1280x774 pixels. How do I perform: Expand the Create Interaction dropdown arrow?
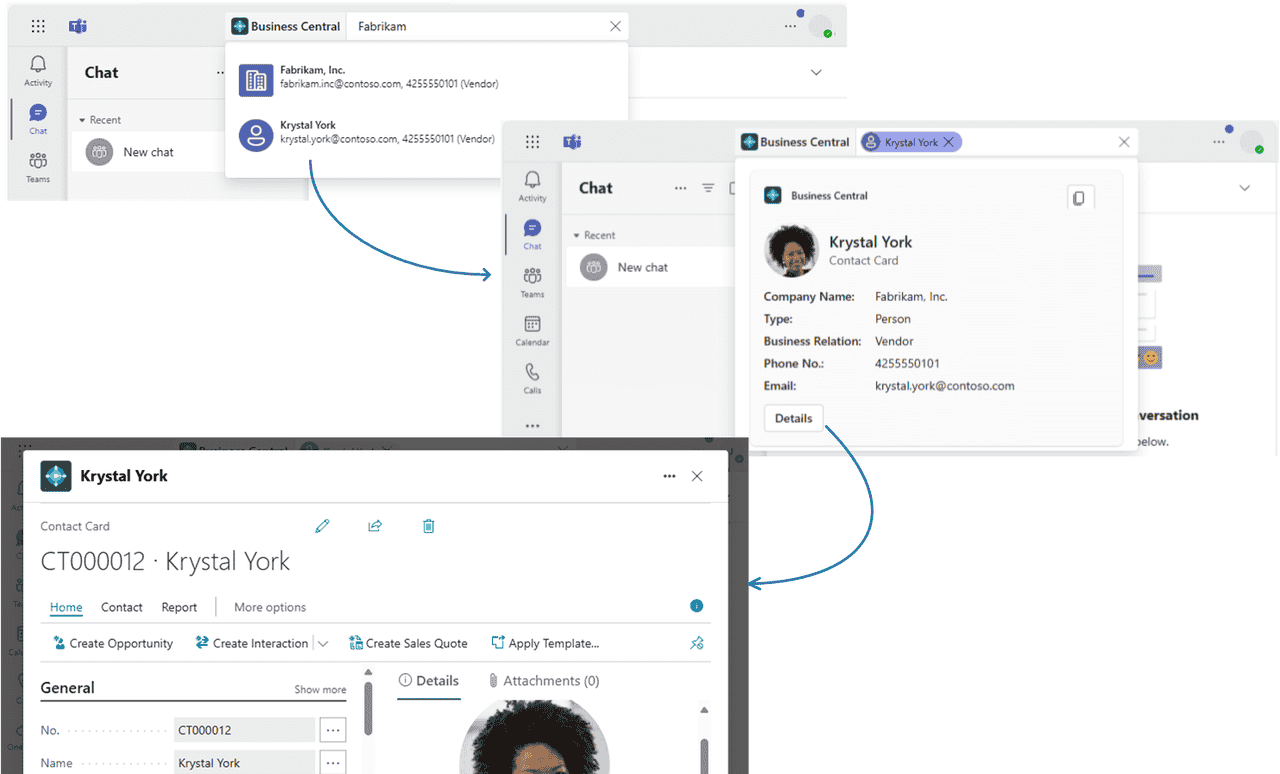[323, 643]
